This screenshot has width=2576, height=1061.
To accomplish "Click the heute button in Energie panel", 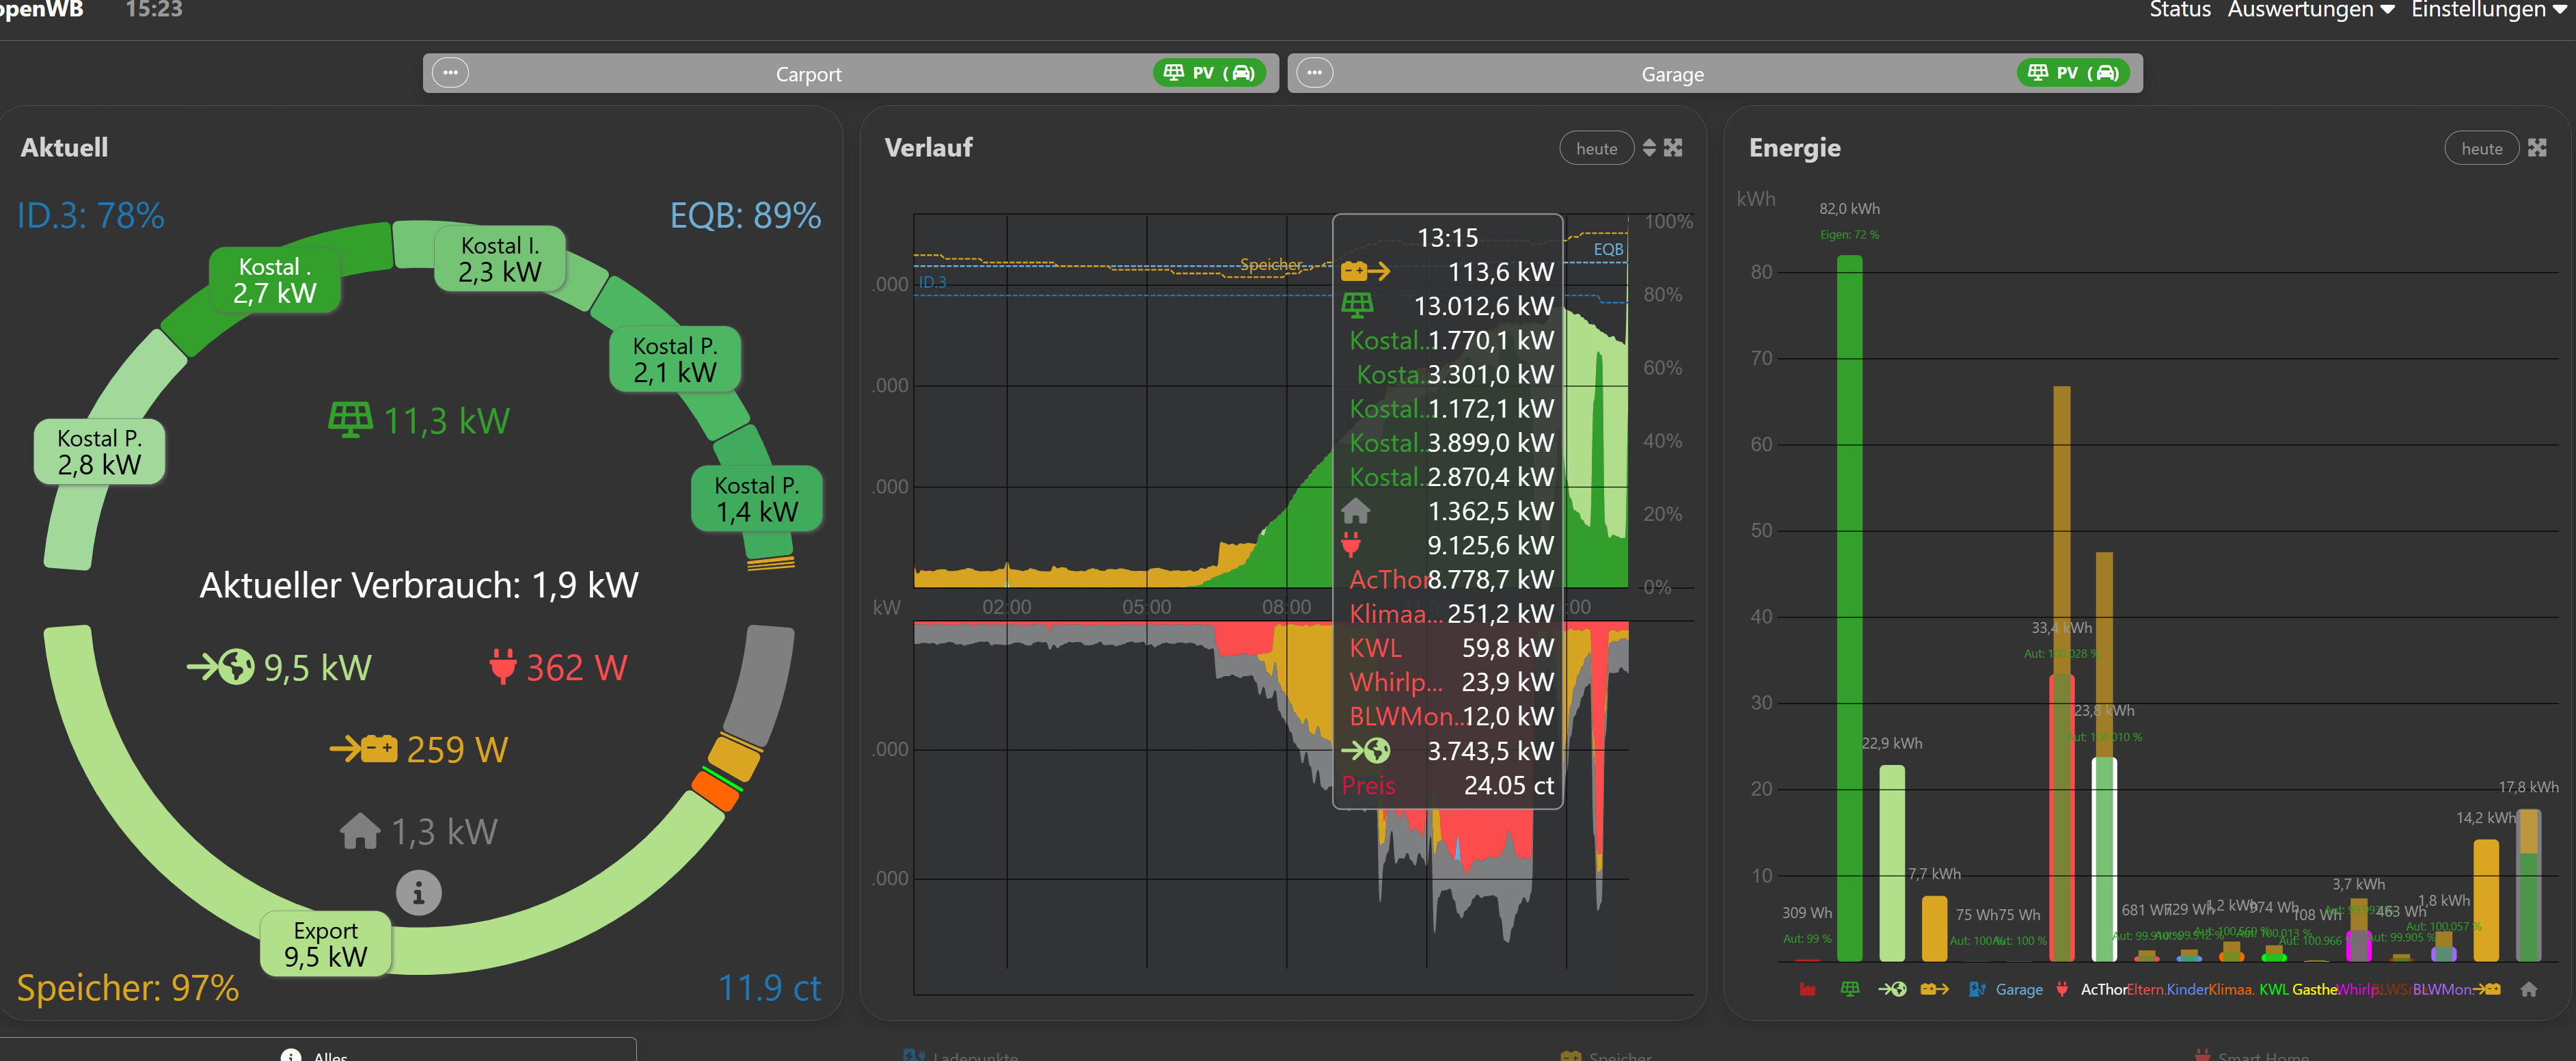I will (x=2481, y=148).
